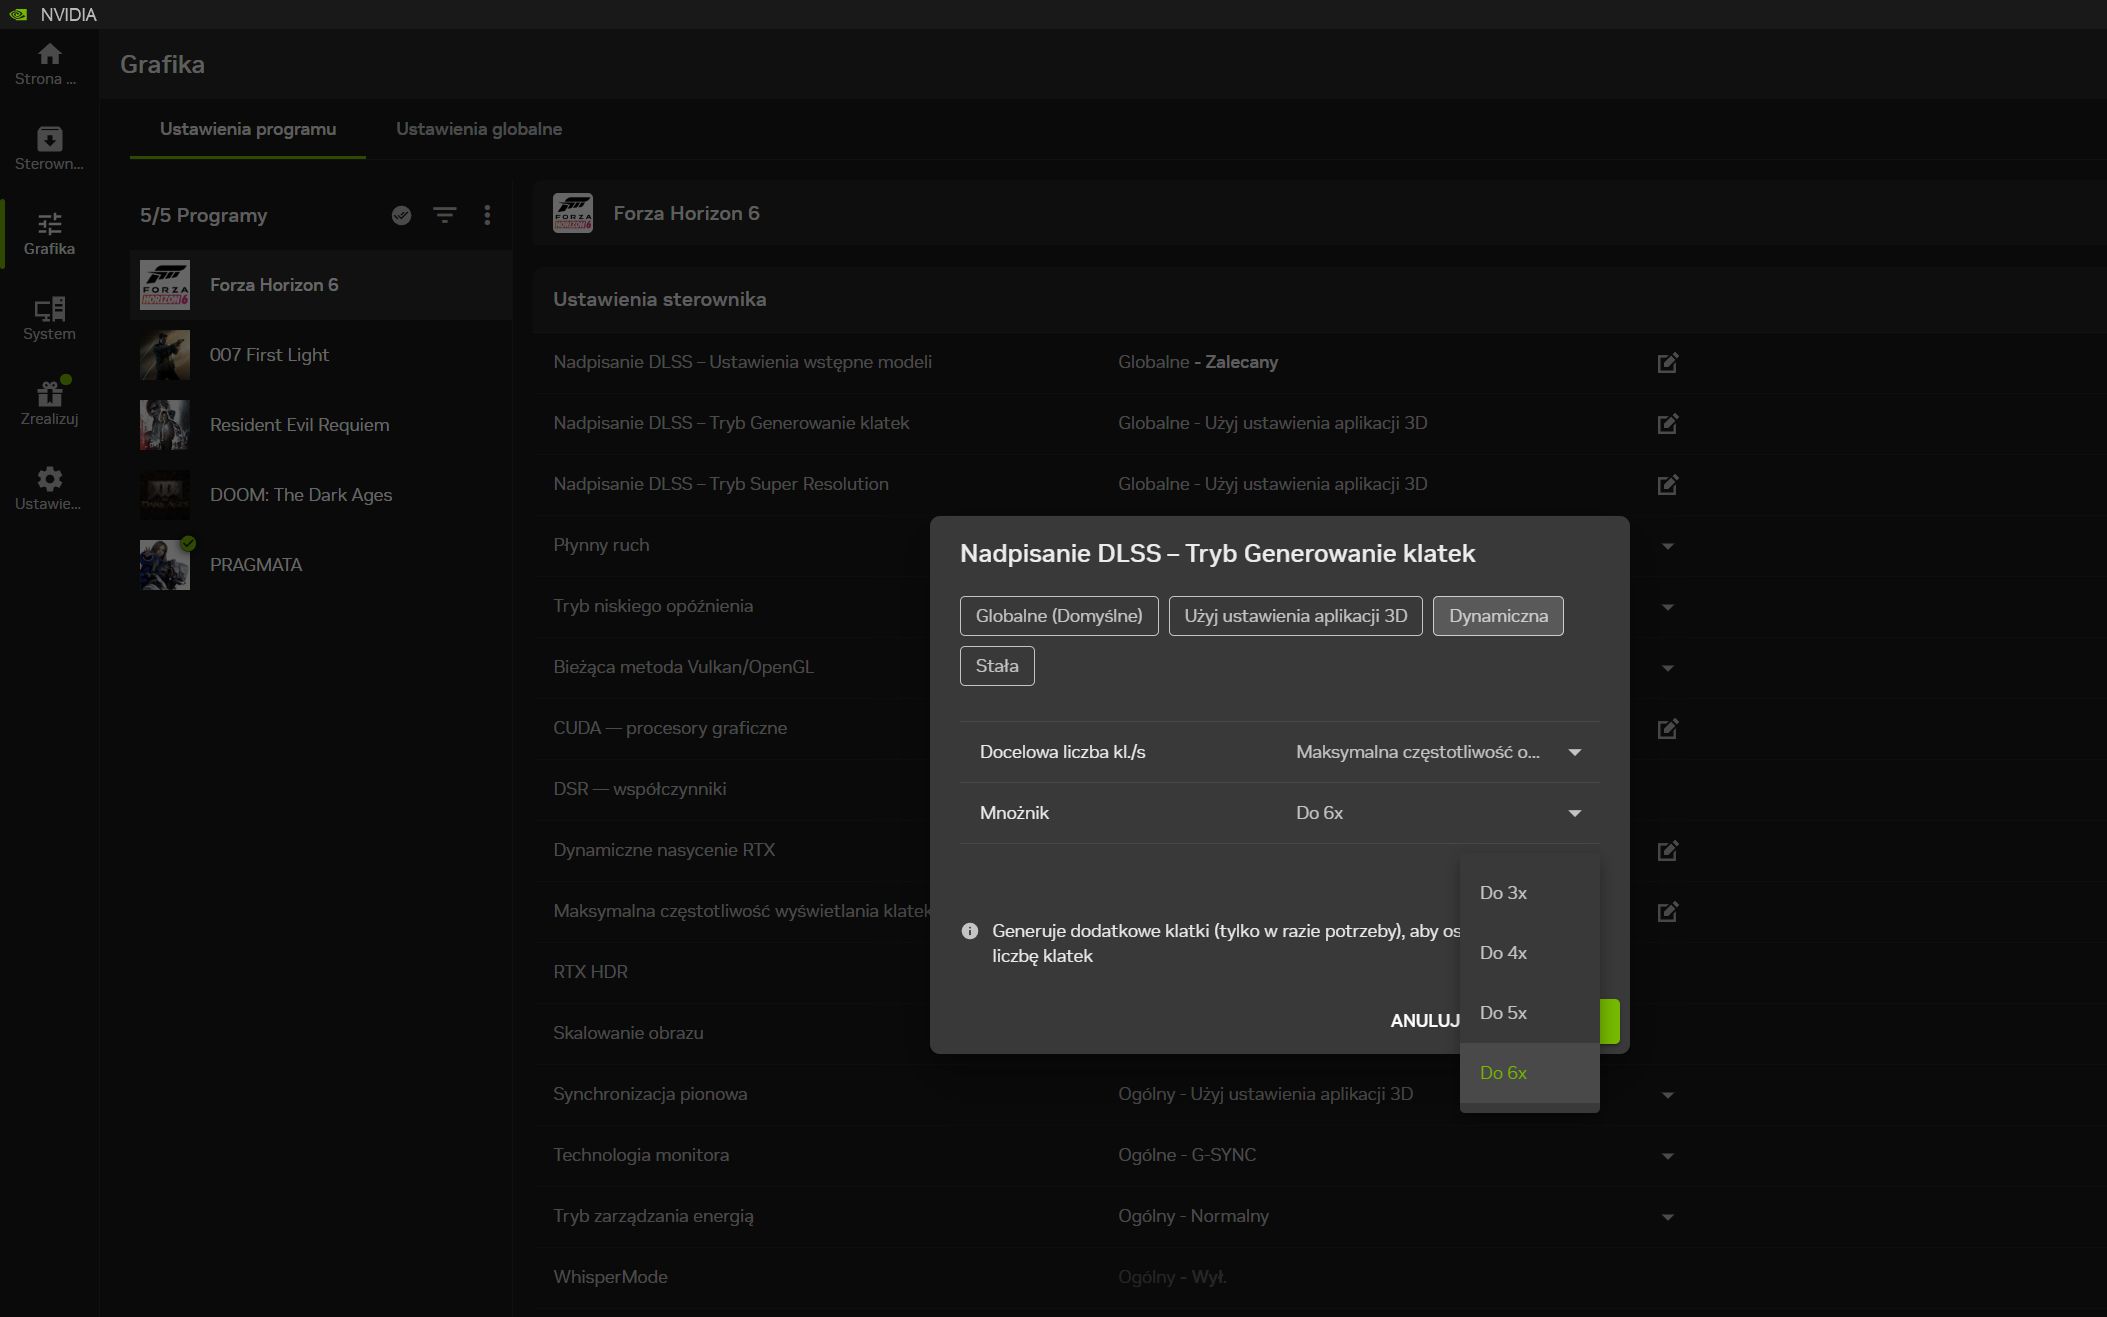The height and width of the screenshot is (1317, 2107).
Task: Click the Forza Horizon 6 list thumbnail
Action: [165, 285]
